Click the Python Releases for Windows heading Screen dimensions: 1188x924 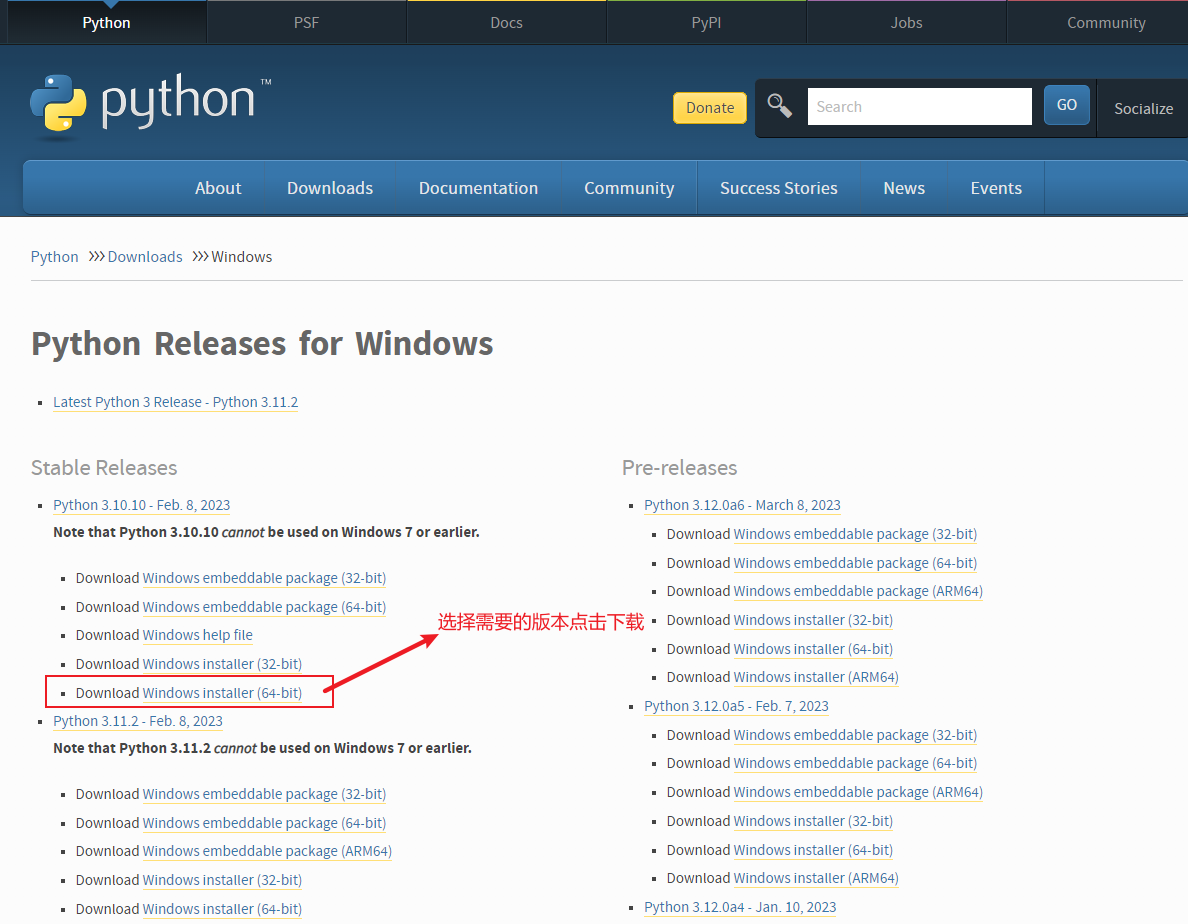262,344
